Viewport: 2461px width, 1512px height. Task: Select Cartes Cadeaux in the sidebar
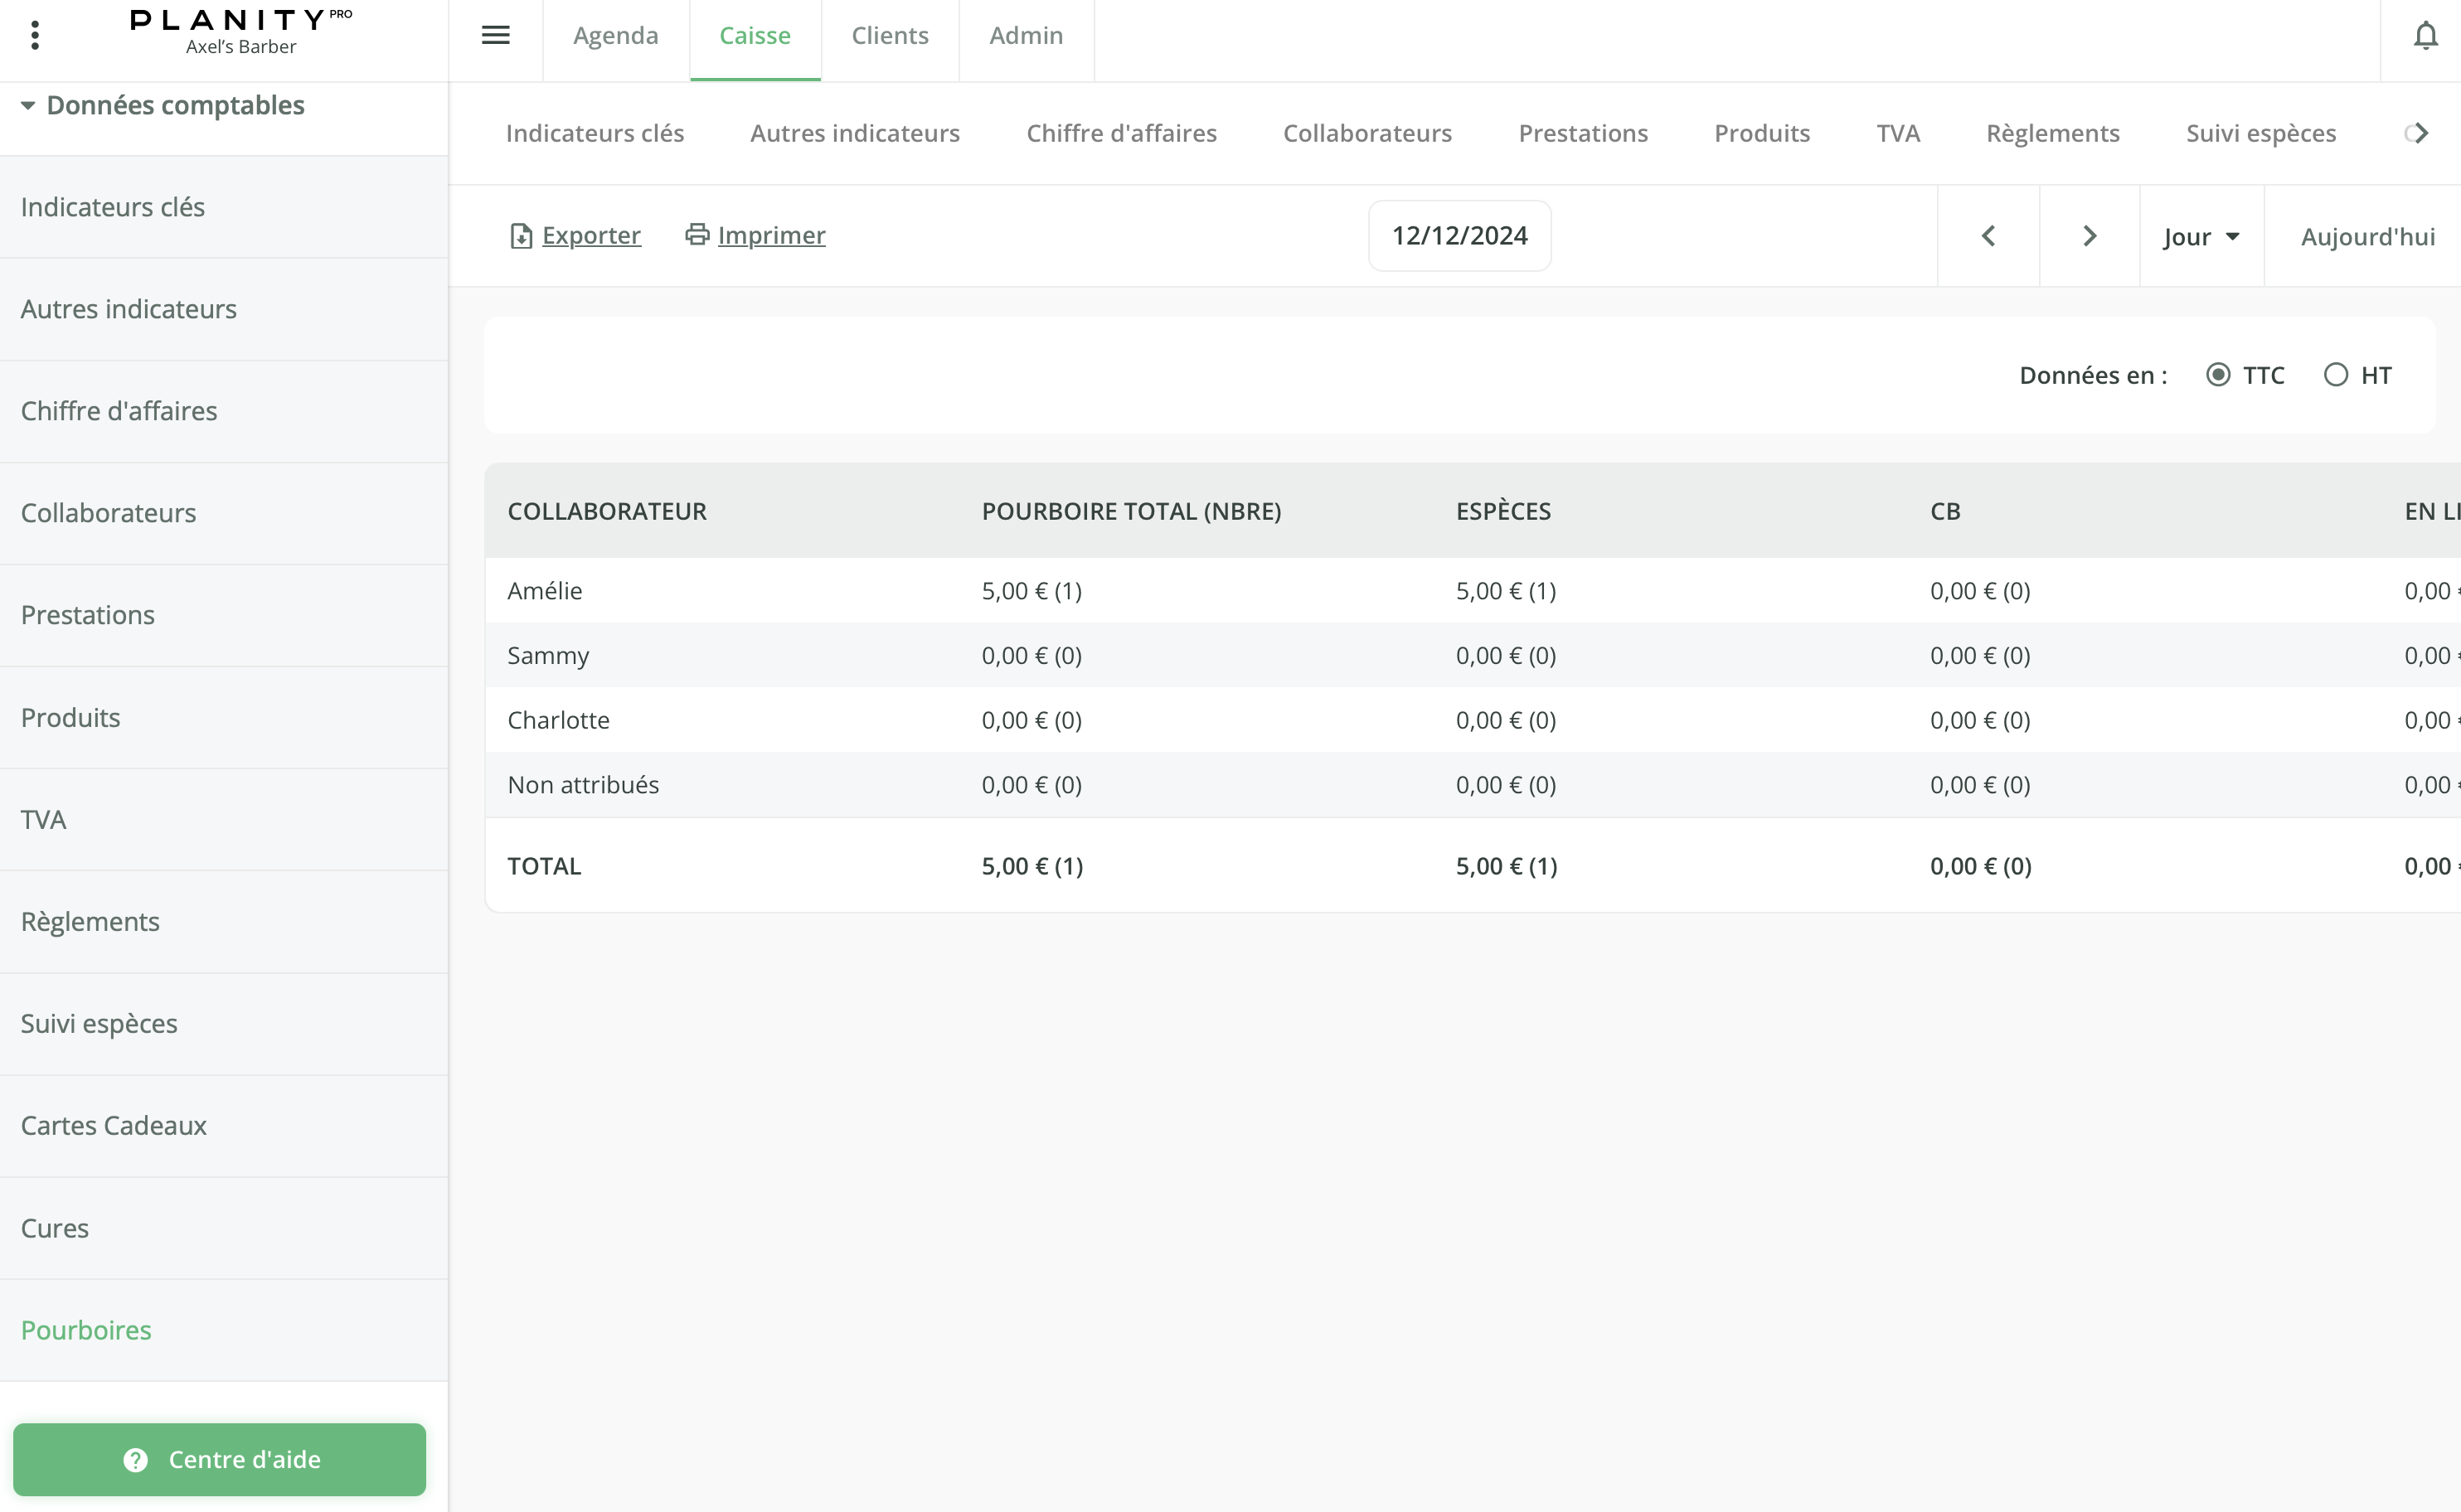point(114,1125)
